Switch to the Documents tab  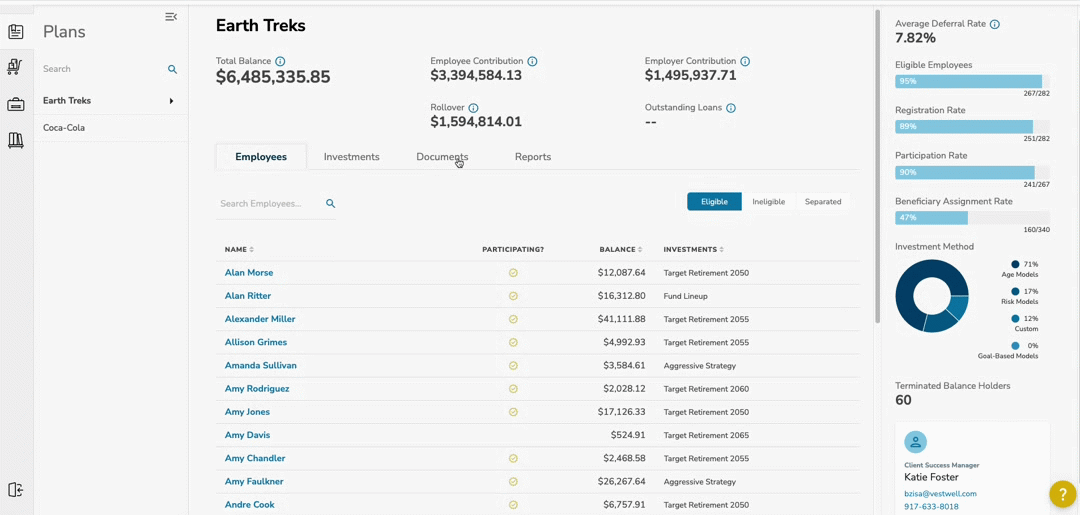pyautogui.click(x=442, y=157)
